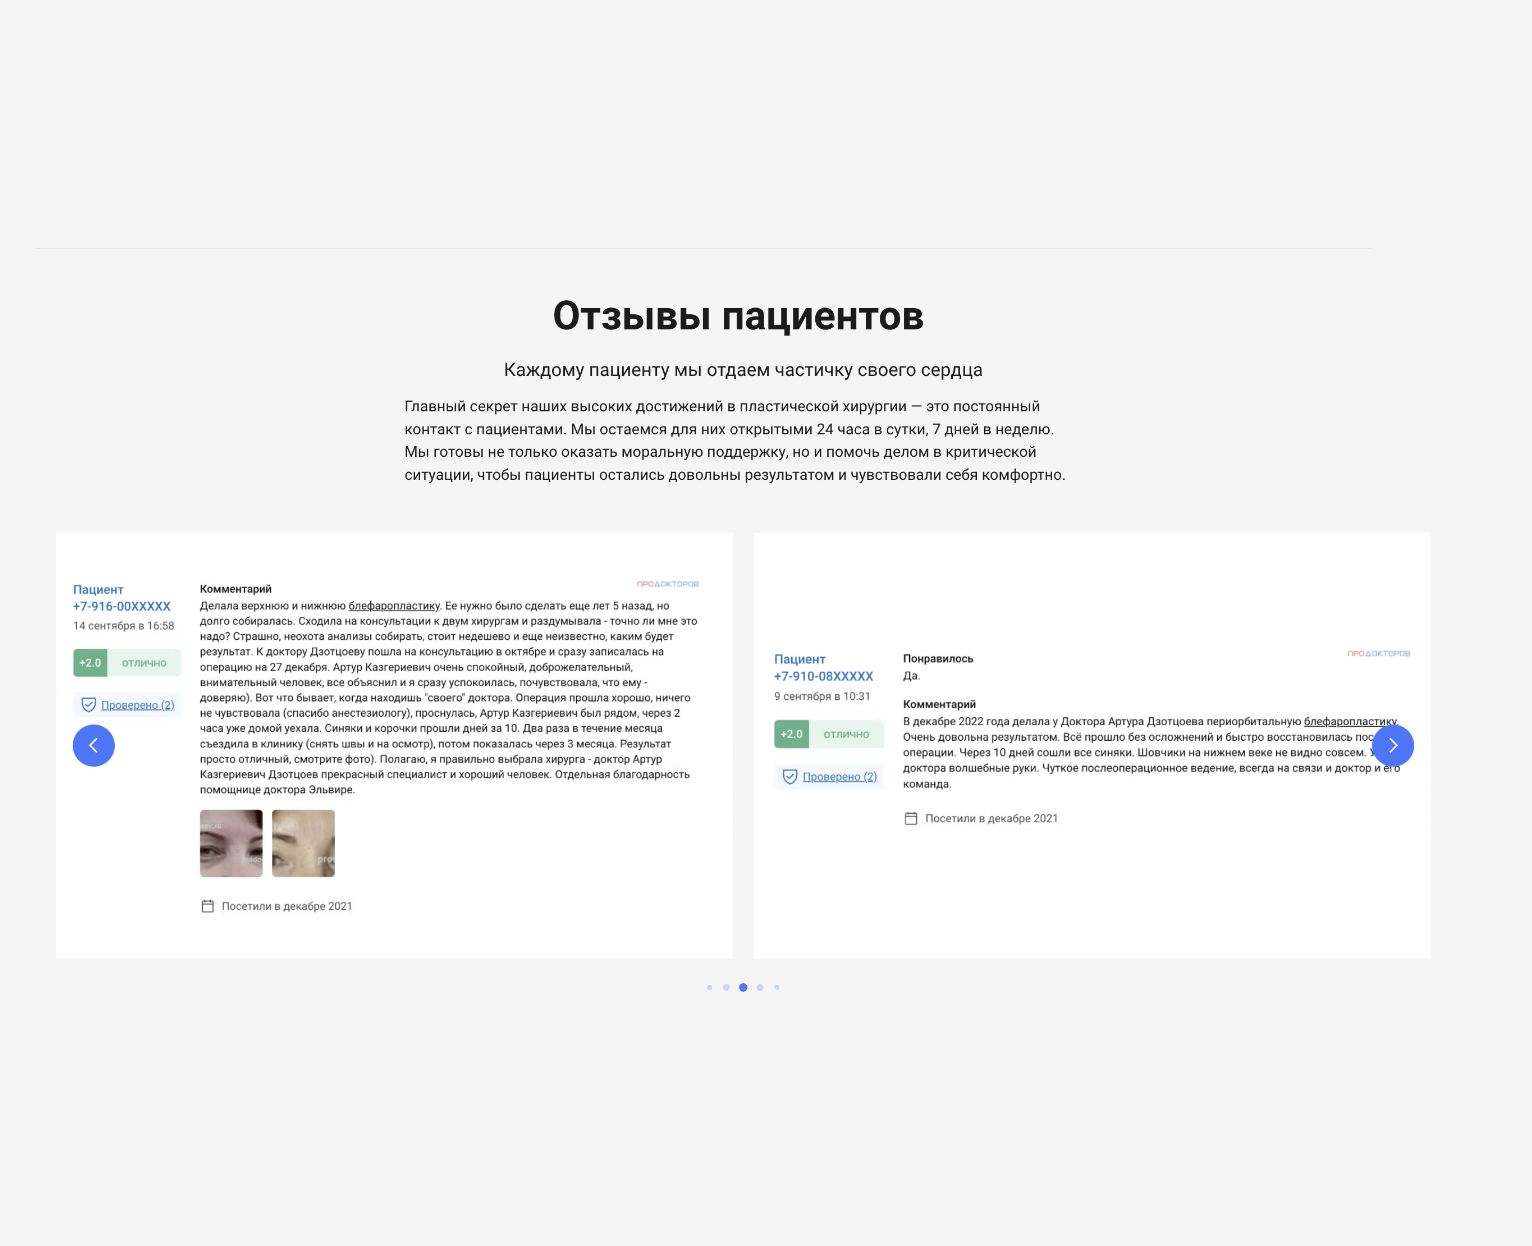The image size is (1532, 1246).
Task: Click shield icon in the +7-910 review
Action: pos(790,777)
